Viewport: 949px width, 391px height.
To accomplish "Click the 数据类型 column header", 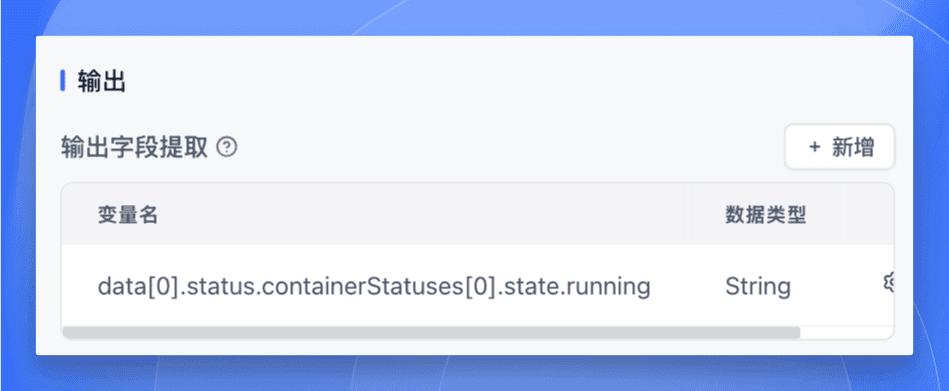I will (766, 215).
